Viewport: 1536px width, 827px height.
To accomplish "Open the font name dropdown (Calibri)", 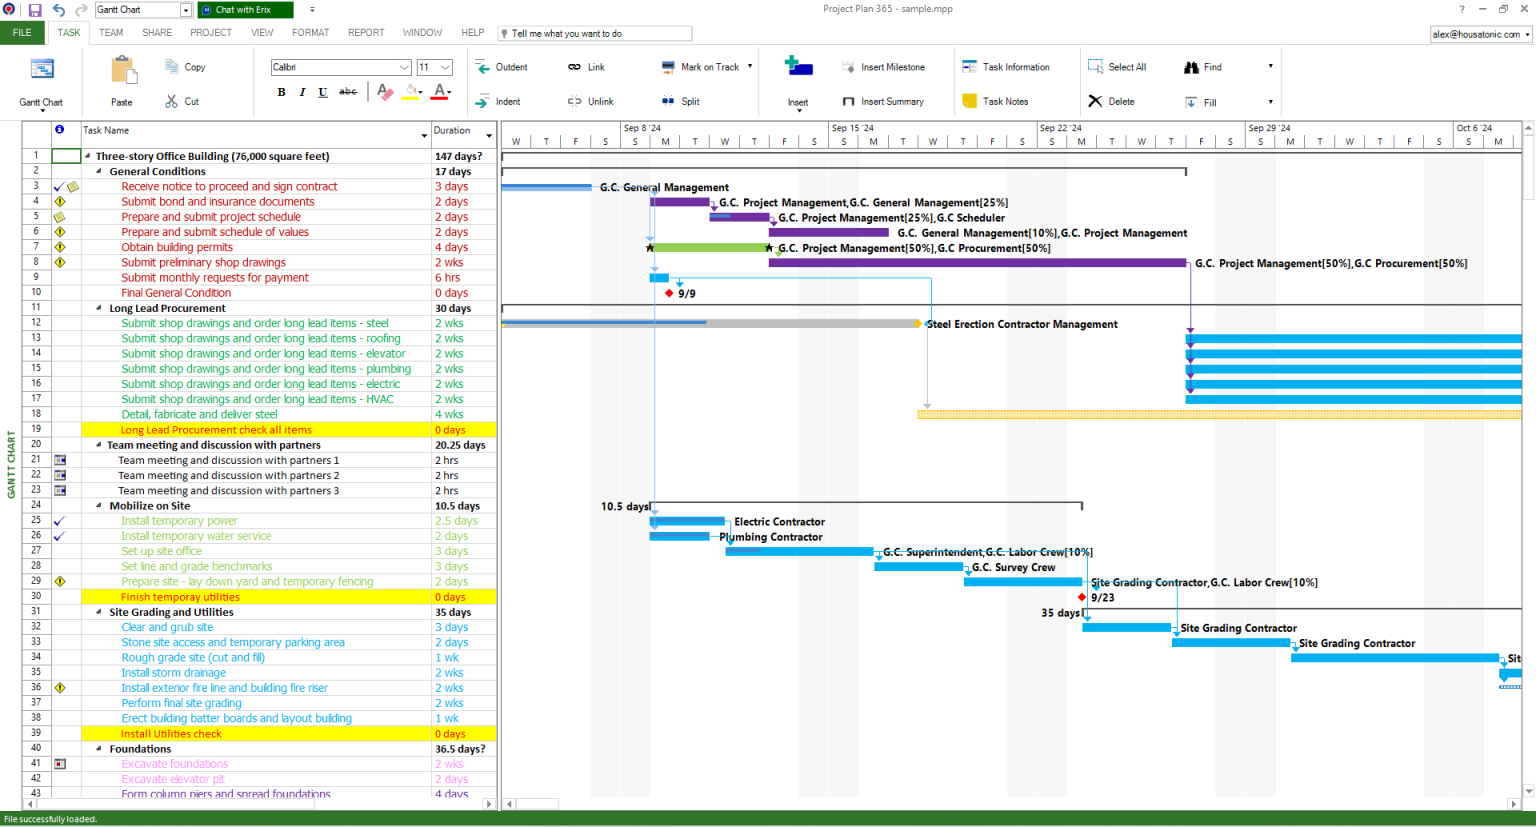I will pos(404,67).
